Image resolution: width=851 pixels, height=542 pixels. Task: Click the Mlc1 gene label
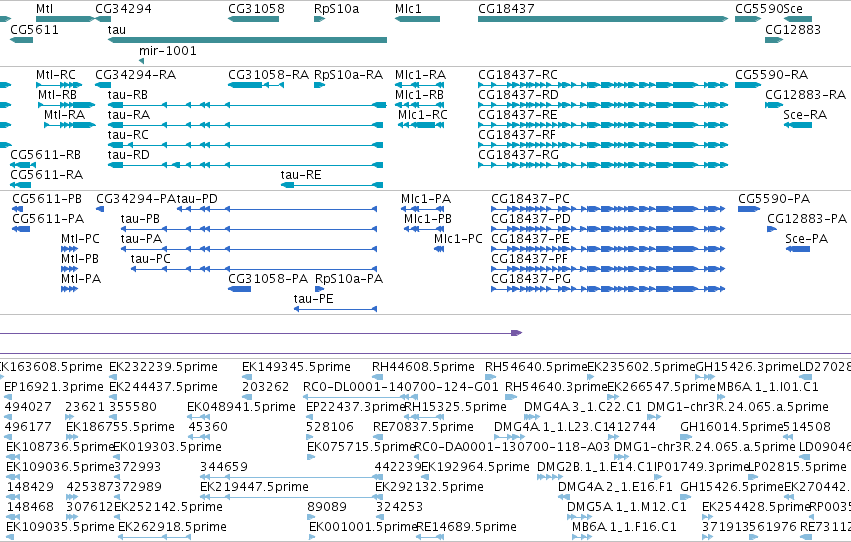coord(408,9)
